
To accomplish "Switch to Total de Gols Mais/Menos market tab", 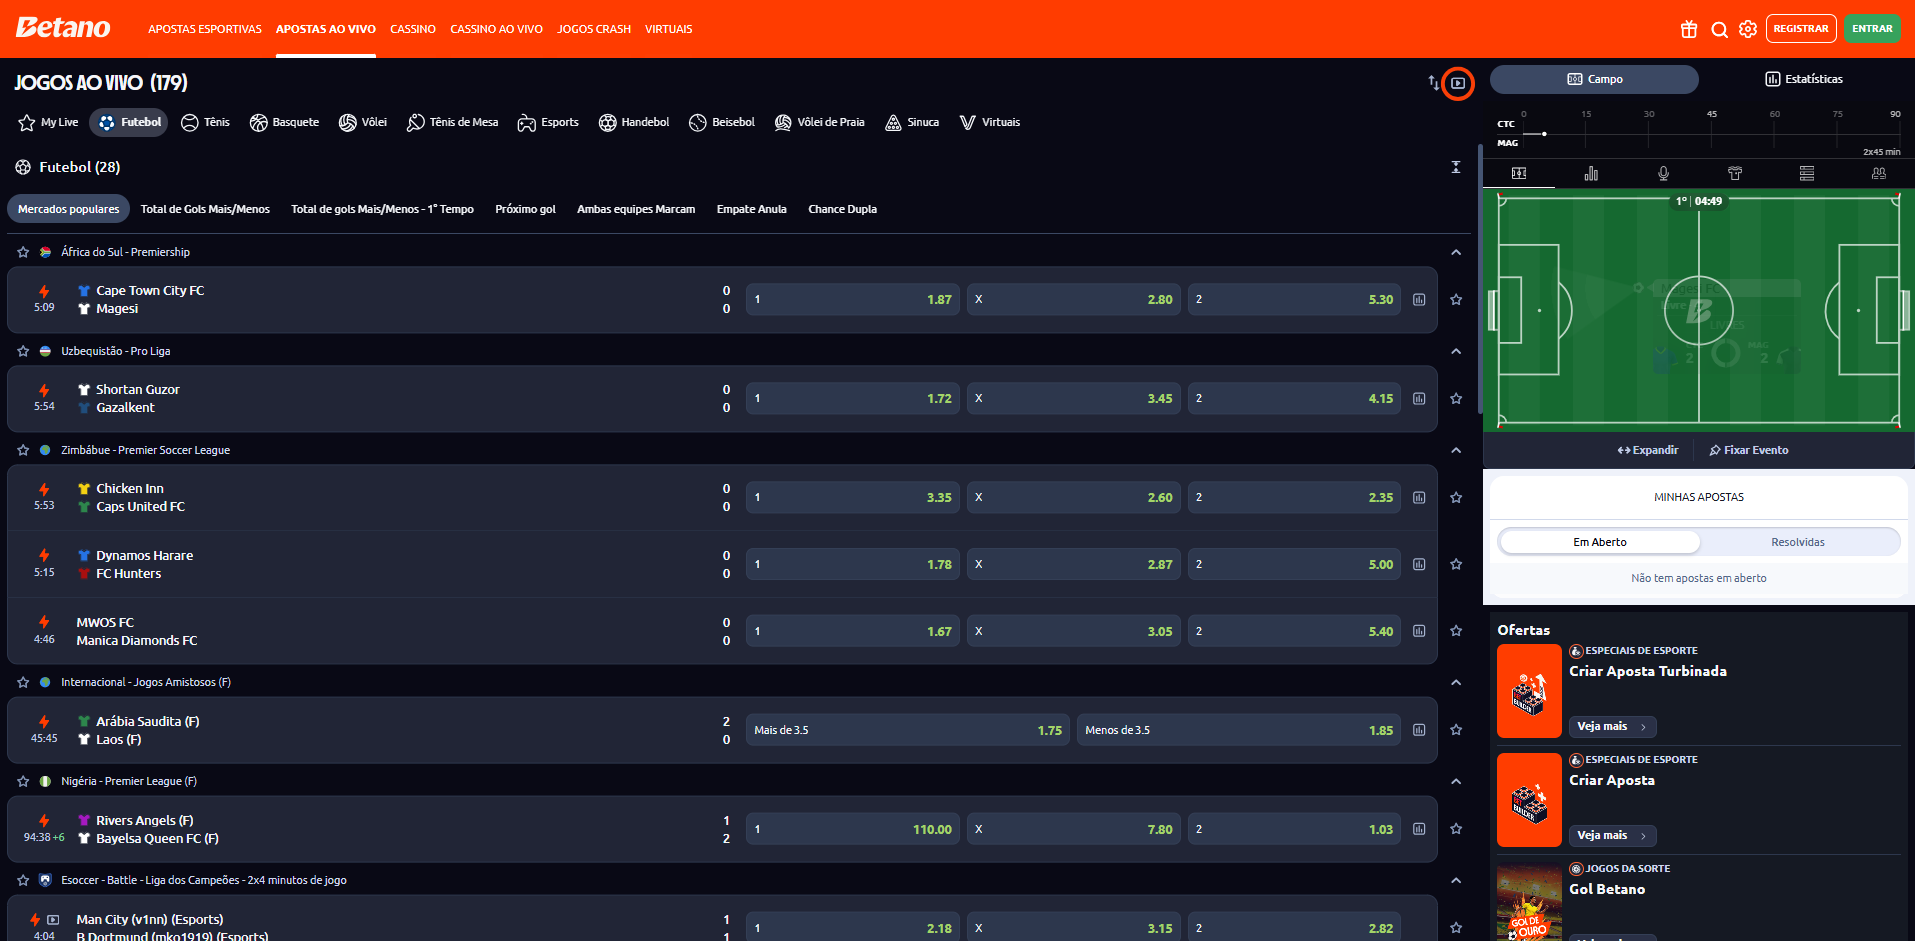I will point(205,209).
